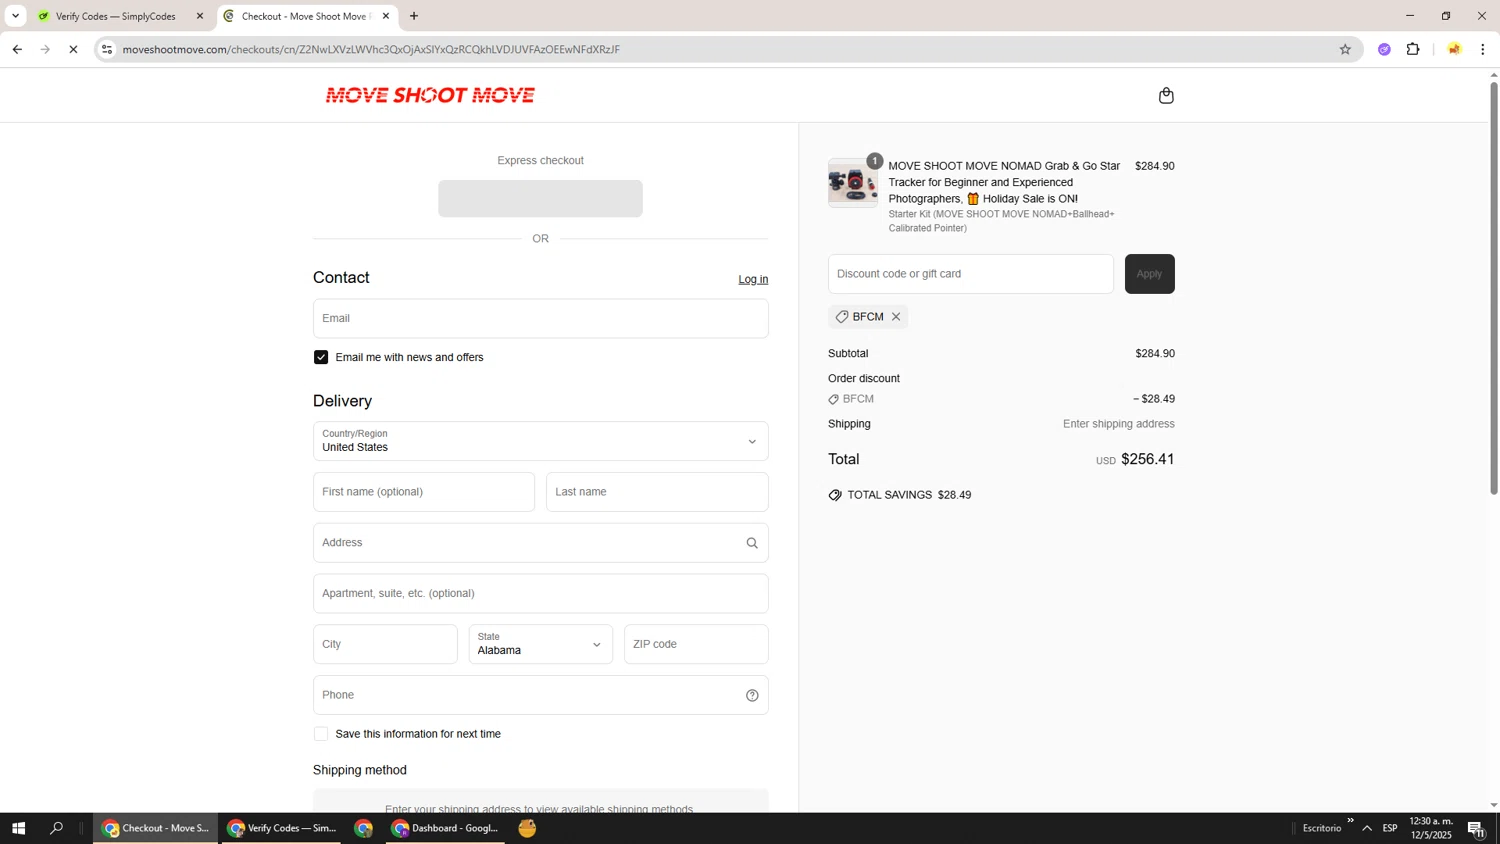Click the browser address bar URL

[x=371, y=49]
